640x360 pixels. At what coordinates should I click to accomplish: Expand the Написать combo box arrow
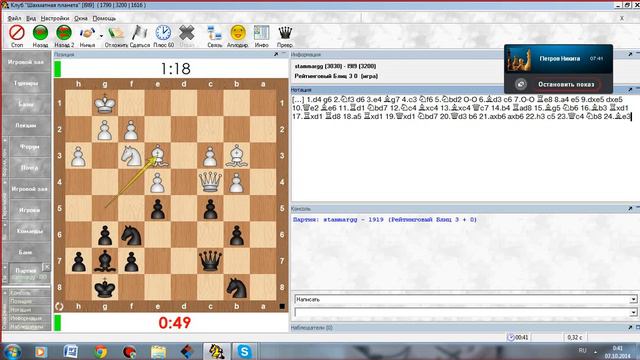[633, 299]
